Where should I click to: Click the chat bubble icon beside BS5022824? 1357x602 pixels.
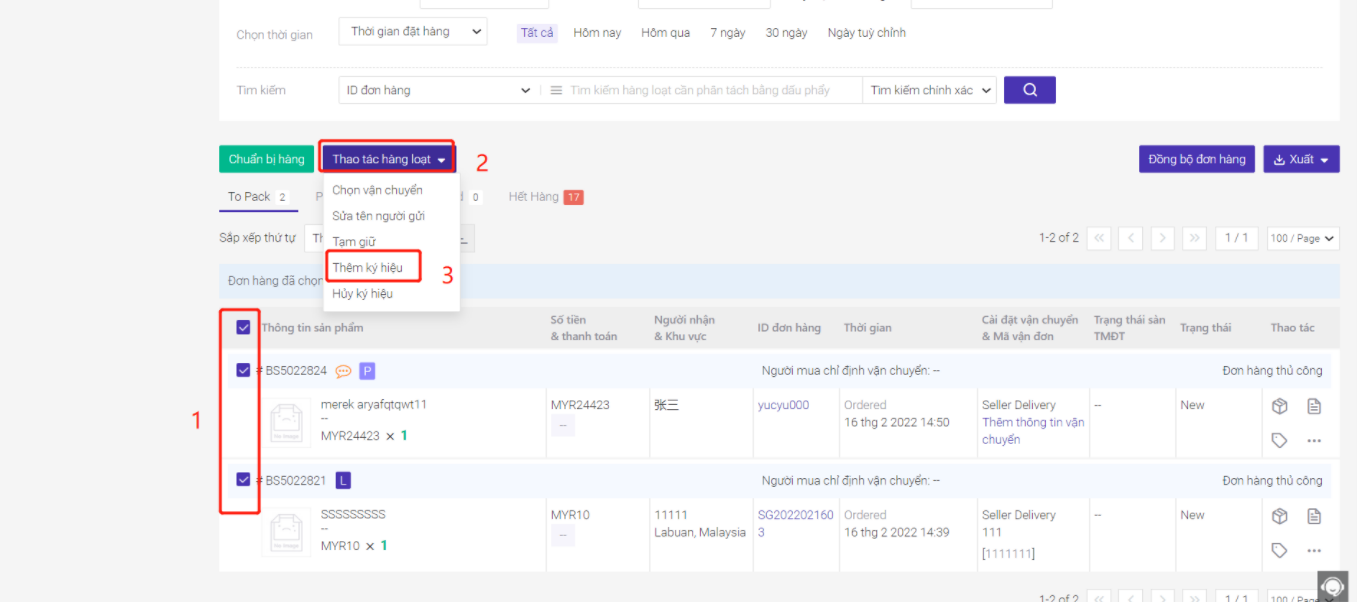343,371
